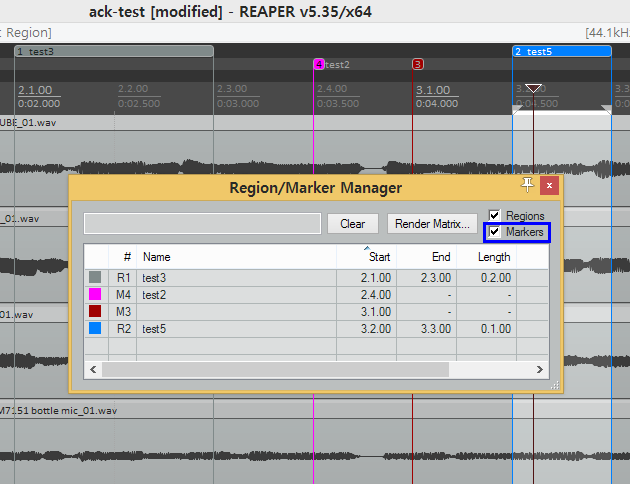Pin the Region/Marker Manager window
Screen dimensions: 630x484
(528, 186)
